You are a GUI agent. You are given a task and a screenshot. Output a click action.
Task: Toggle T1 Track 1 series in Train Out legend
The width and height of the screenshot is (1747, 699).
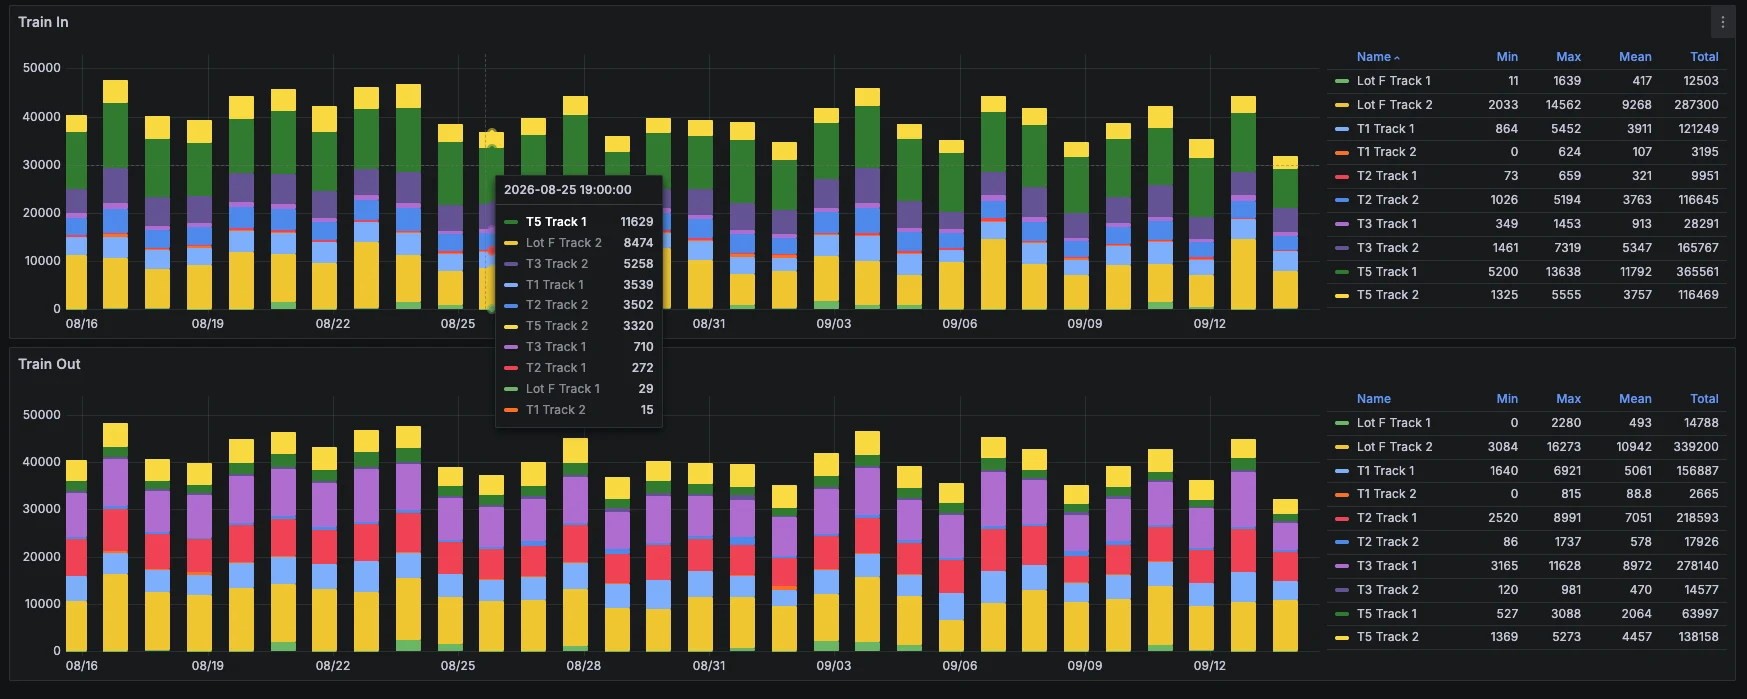1385,471
